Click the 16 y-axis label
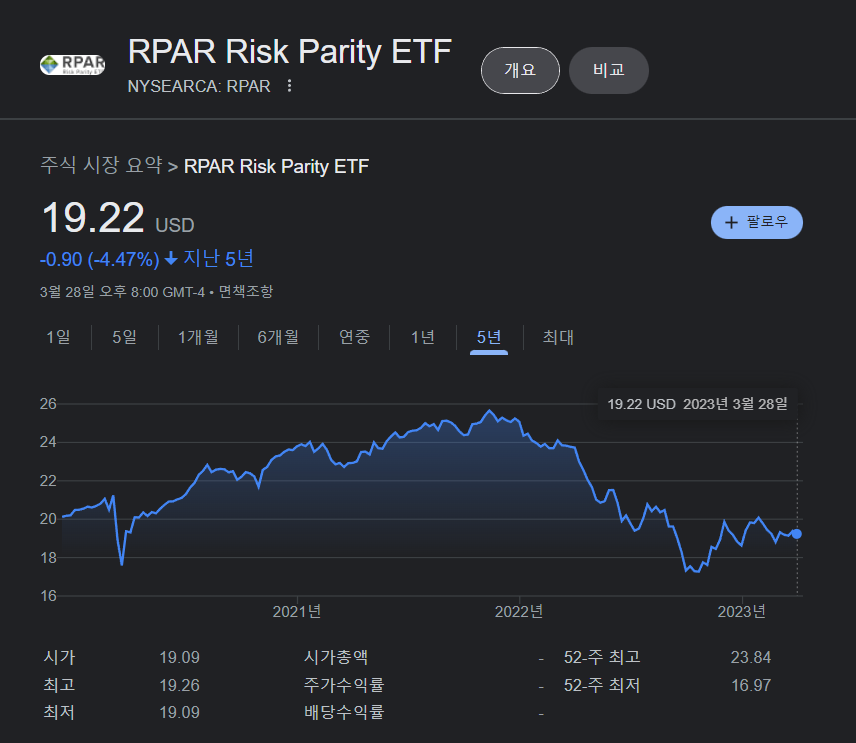Viewport: 856px width, 743px height. click(48, 596)
